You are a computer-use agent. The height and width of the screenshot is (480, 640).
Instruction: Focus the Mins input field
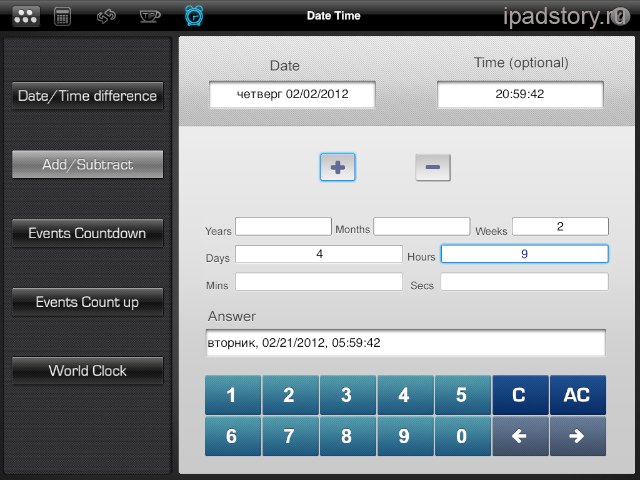(x=319, y=282)
